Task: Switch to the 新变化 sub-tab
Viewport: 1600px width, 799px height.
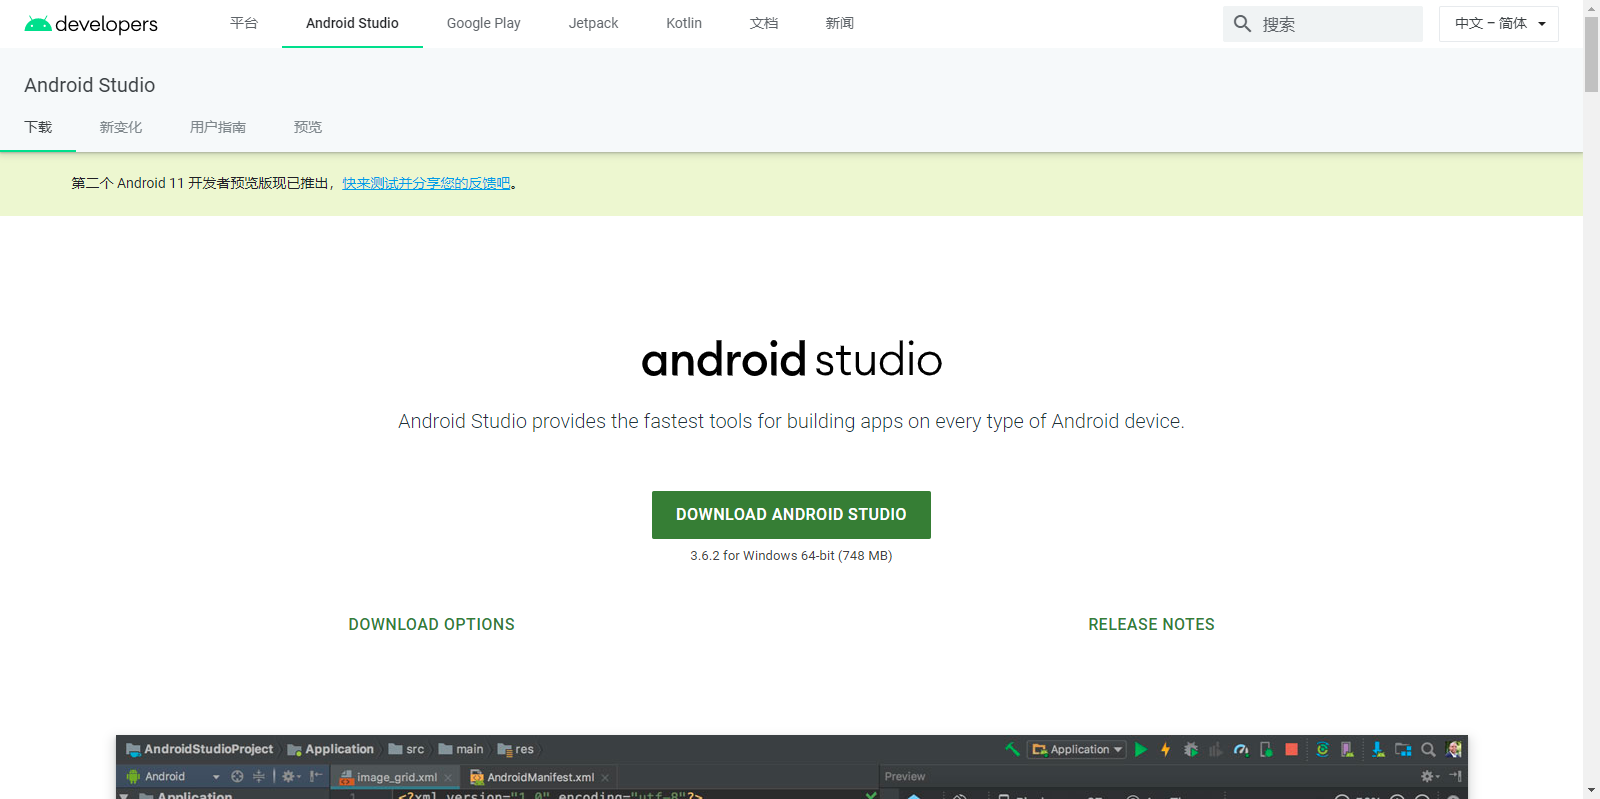Action: (121, 127)
